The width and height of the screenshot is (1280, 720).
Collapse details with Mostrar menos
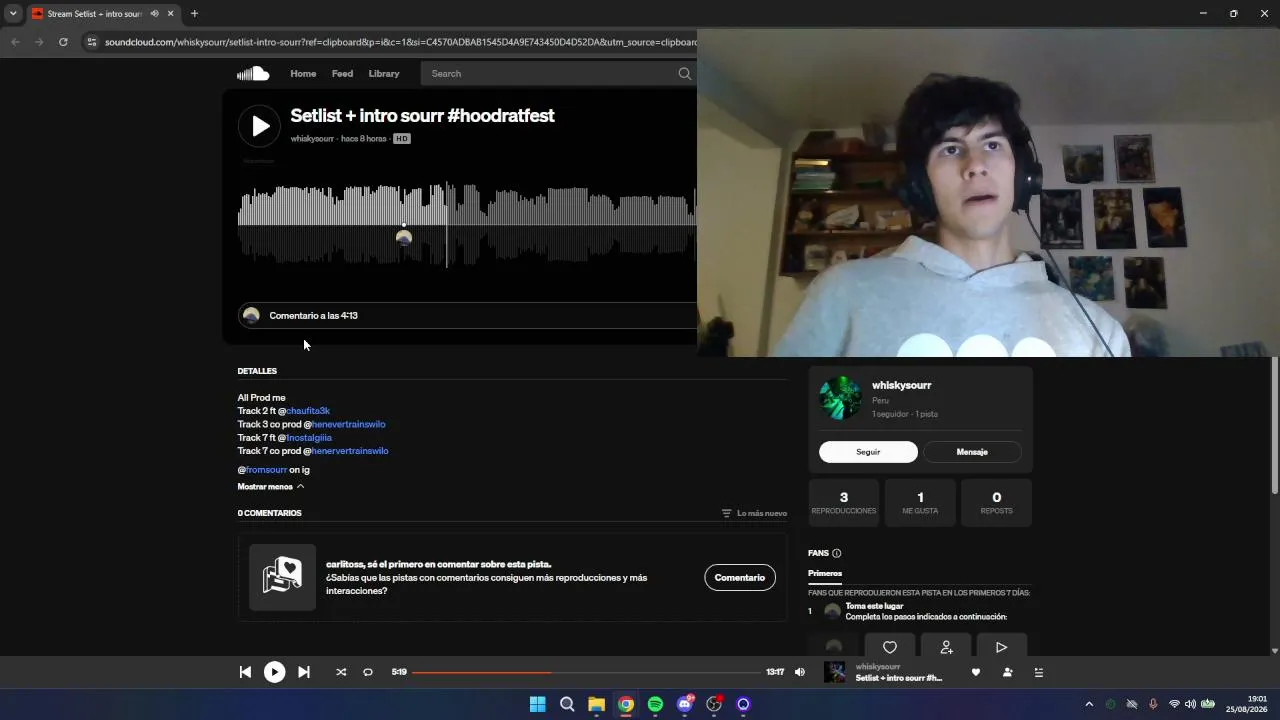(271, 487)
